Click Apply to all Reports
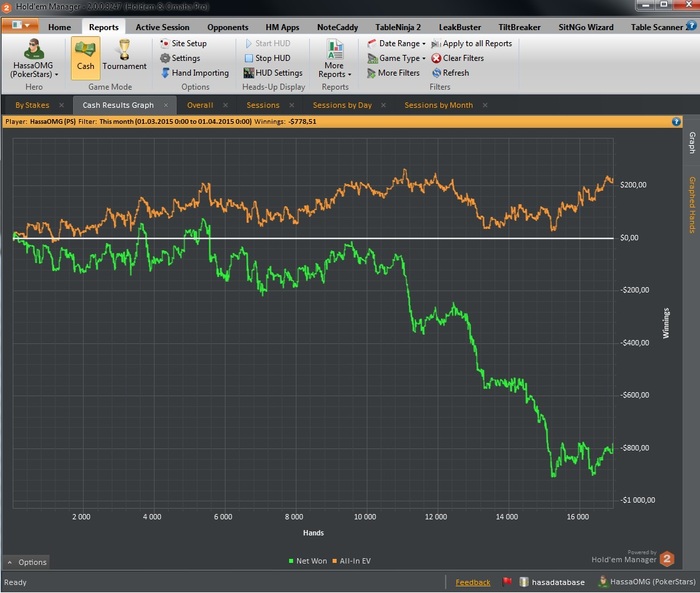 (471, 43)
